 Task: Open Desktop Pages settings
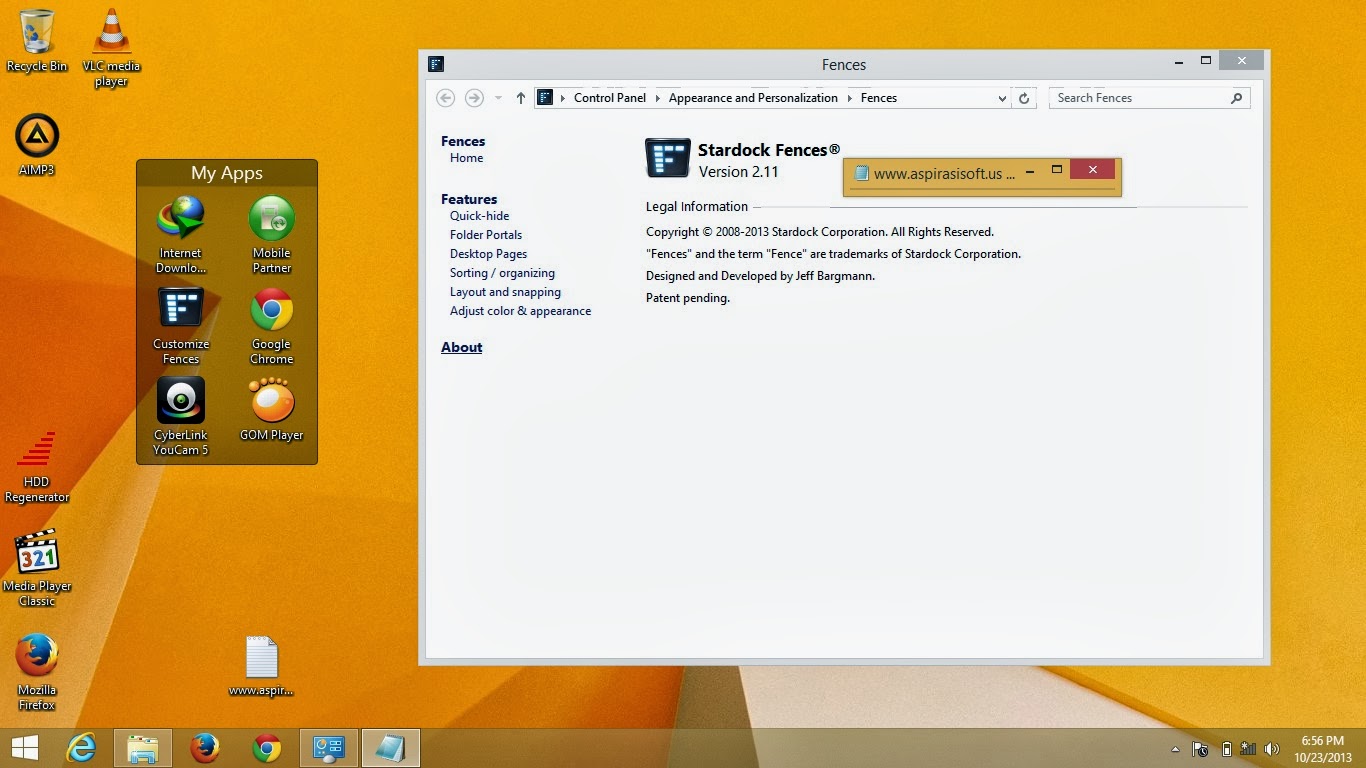(488, 254)
